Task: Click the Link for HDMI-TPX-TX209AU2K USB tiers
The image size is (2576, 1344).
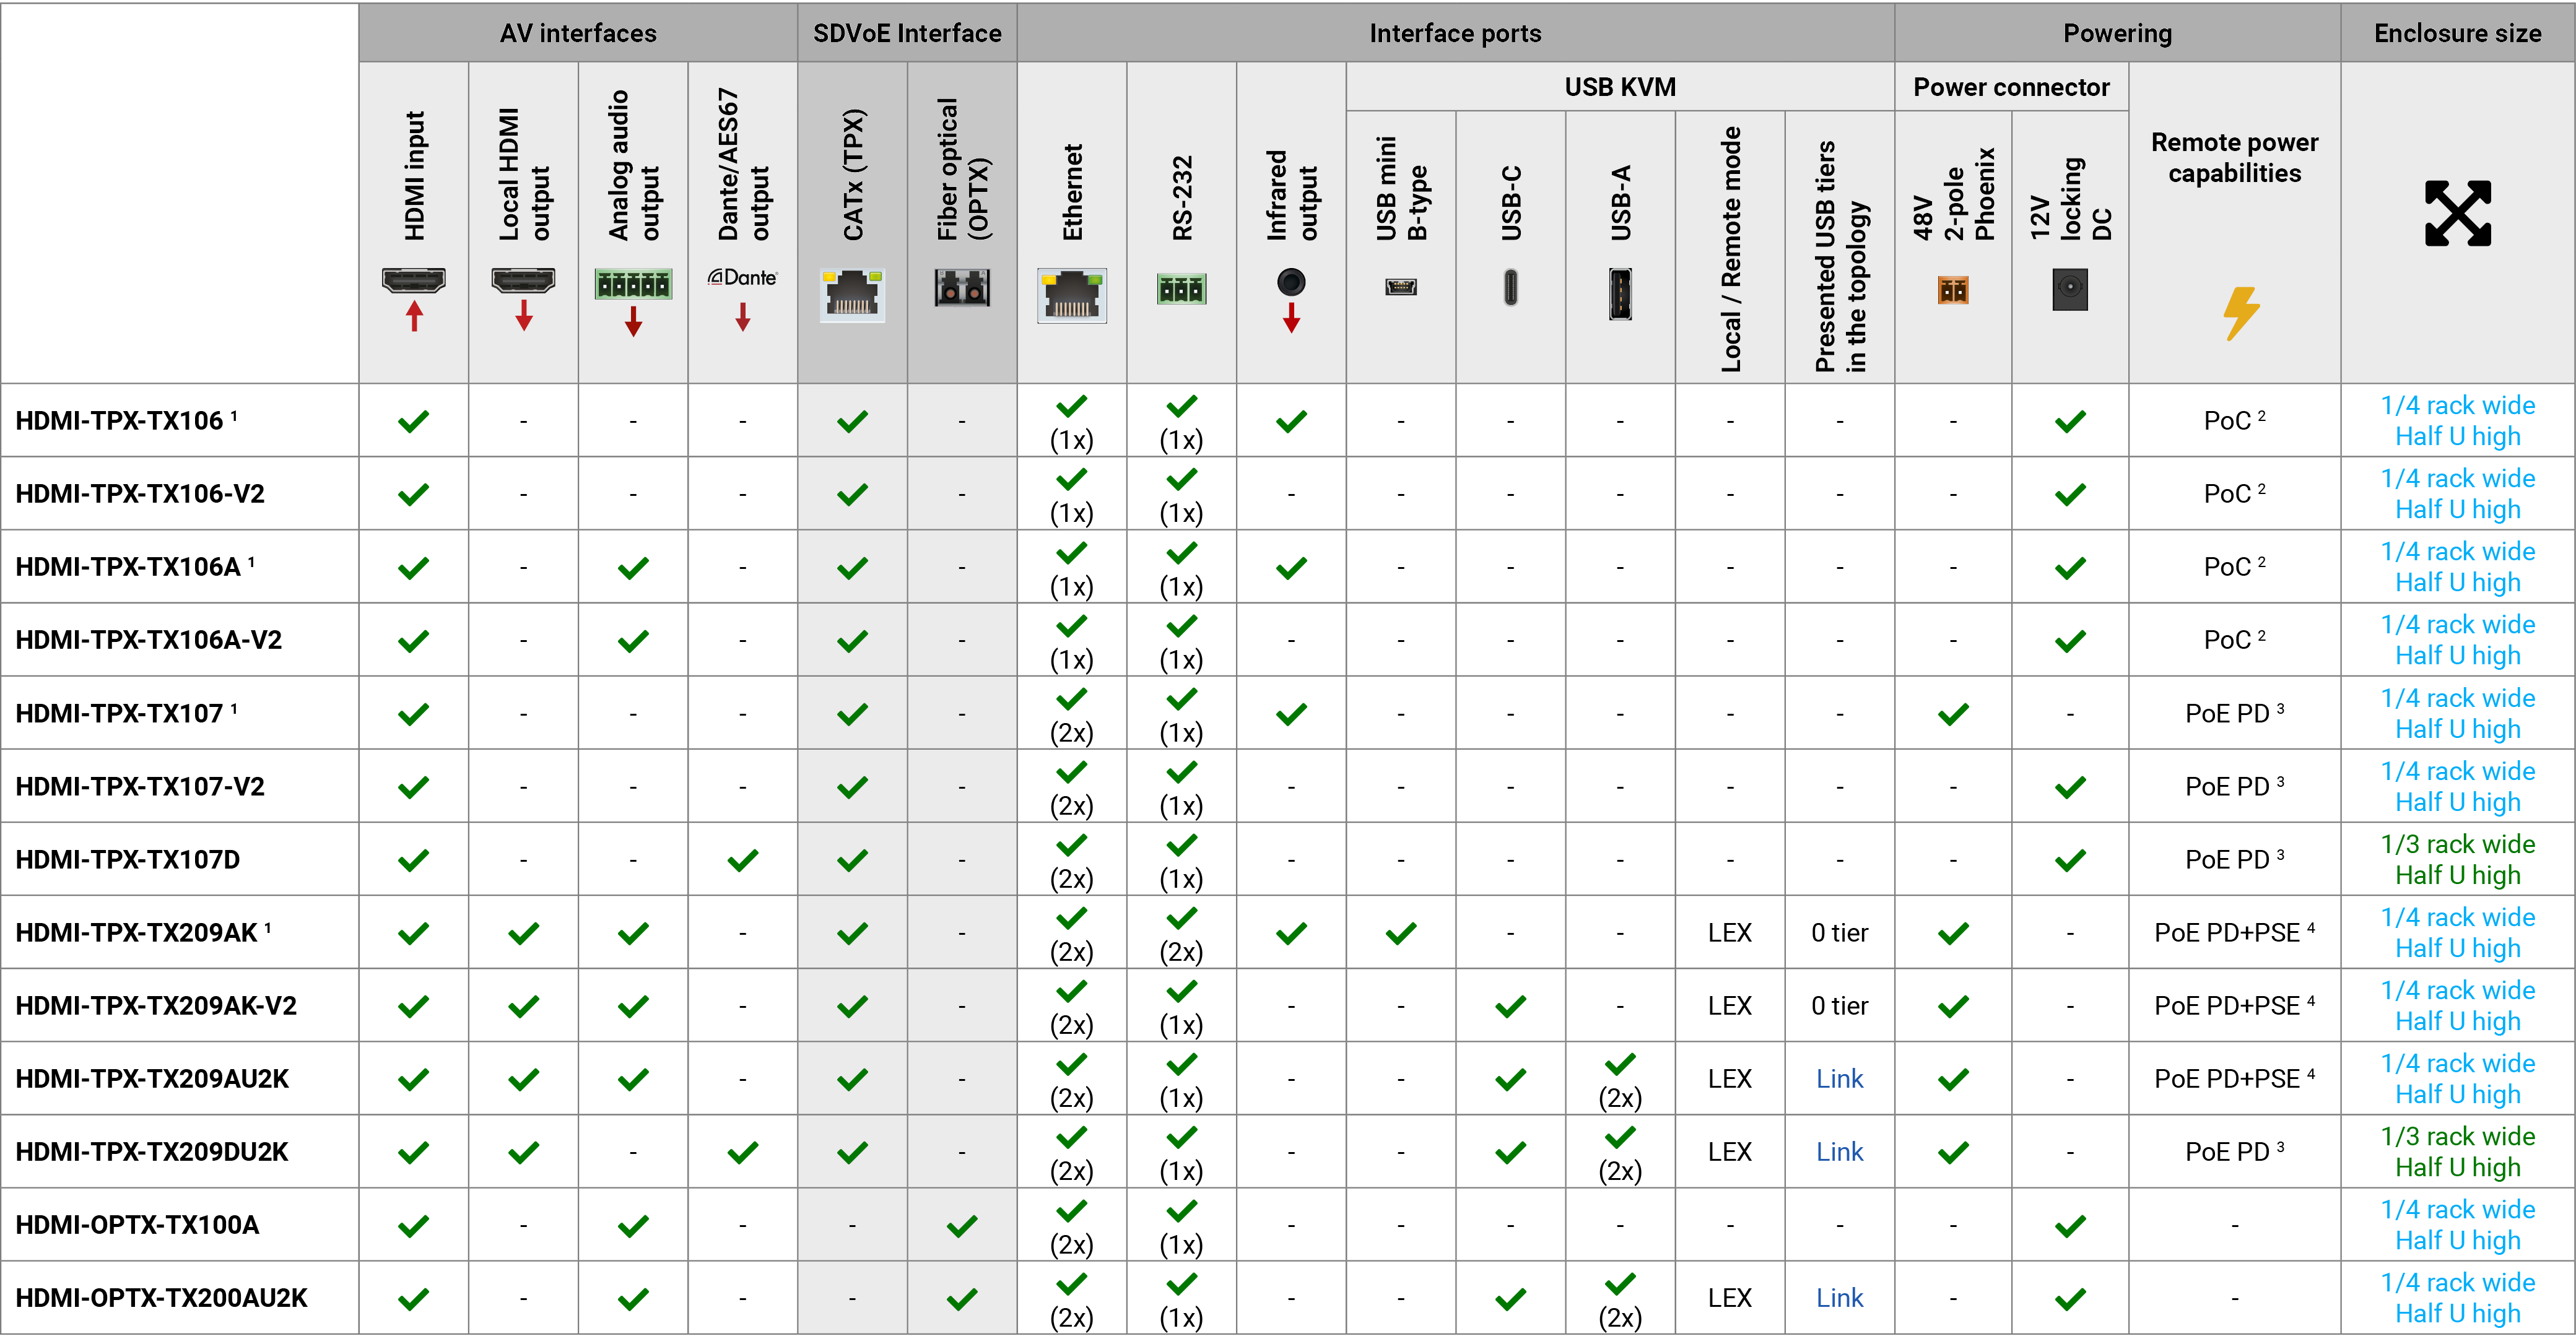Action: pos(1839,1079)
